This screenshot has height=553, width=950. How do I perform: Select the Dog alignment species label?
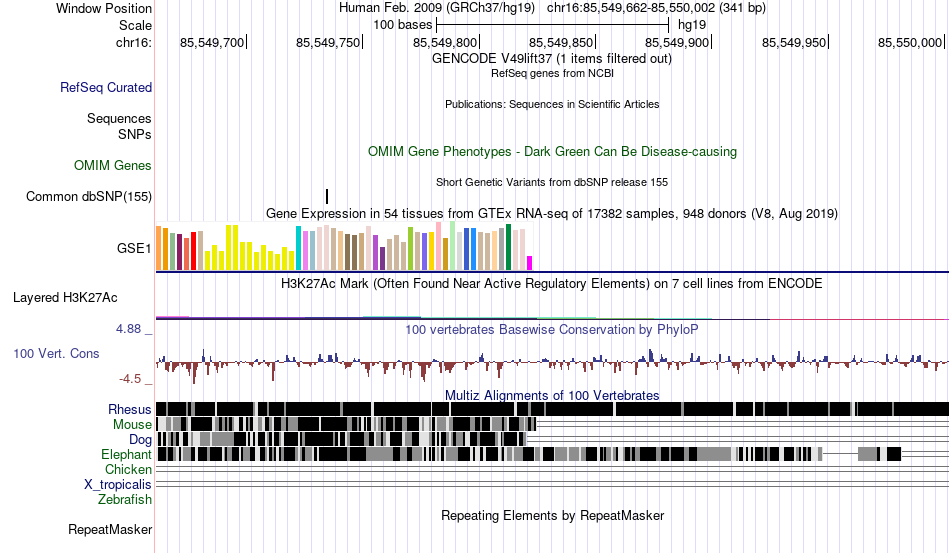coord(140,439)
